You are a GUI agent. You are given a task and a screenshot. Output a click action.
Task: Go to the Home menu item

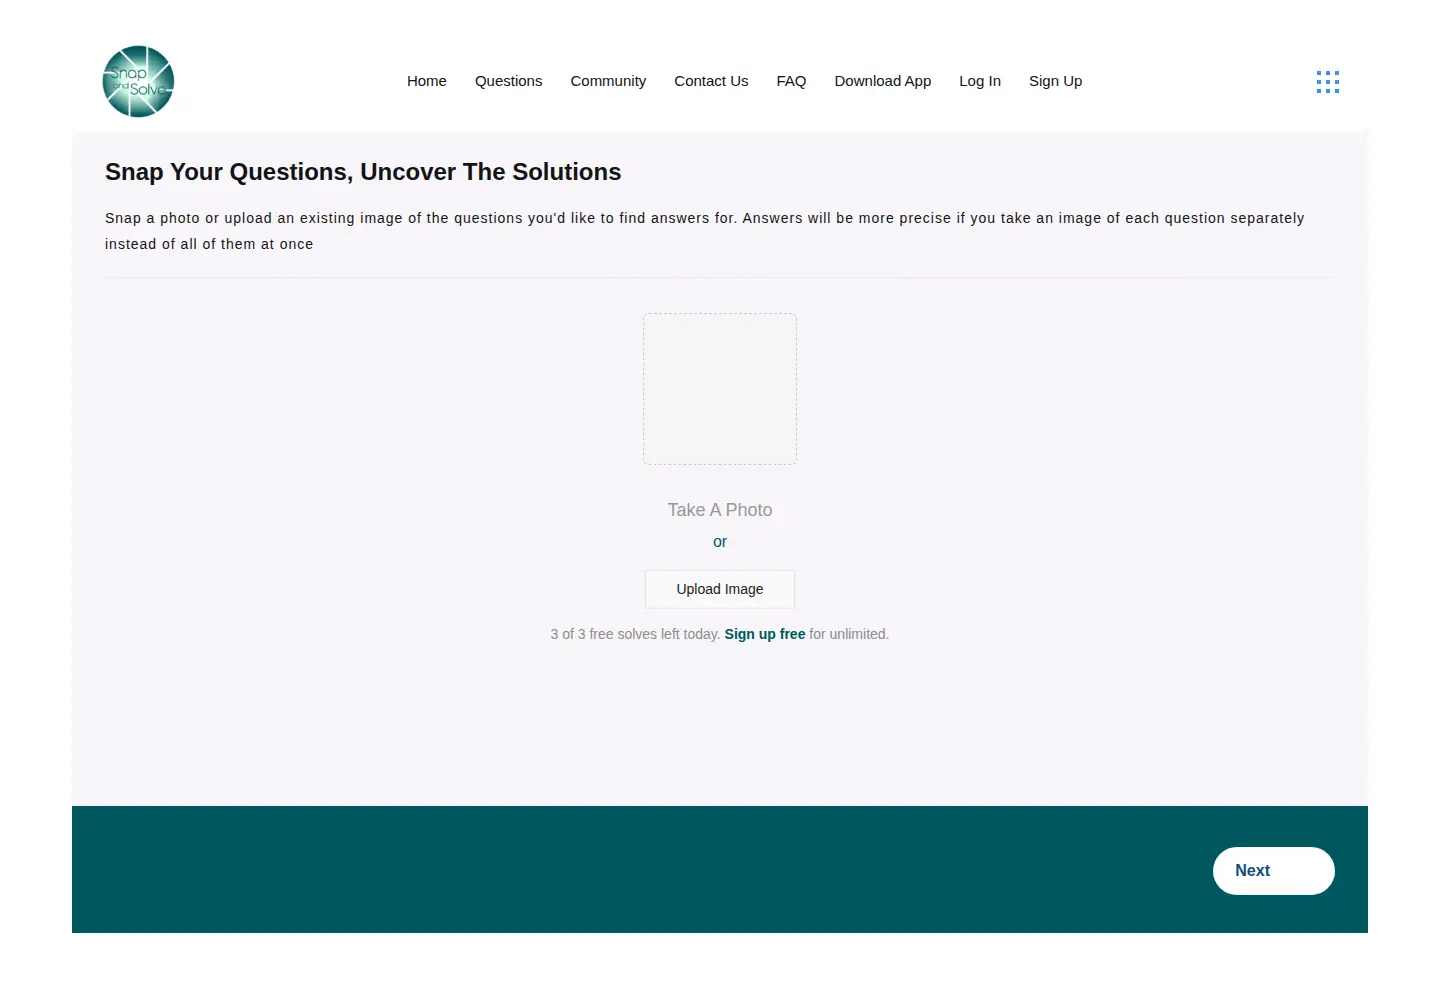pyautogui.click(x=427, y=81)
